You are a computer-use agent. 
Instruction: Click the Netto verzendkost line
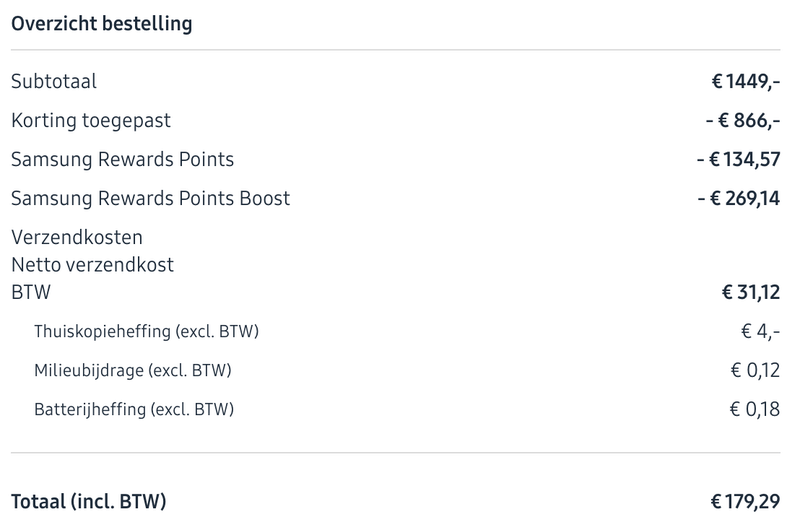pos(92,265)
